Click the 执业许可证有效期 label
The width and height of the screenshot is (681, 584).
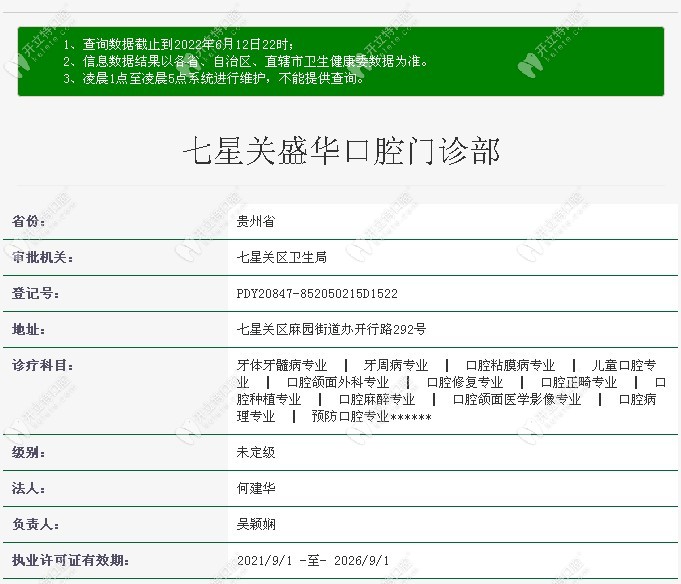coord(70,561)
